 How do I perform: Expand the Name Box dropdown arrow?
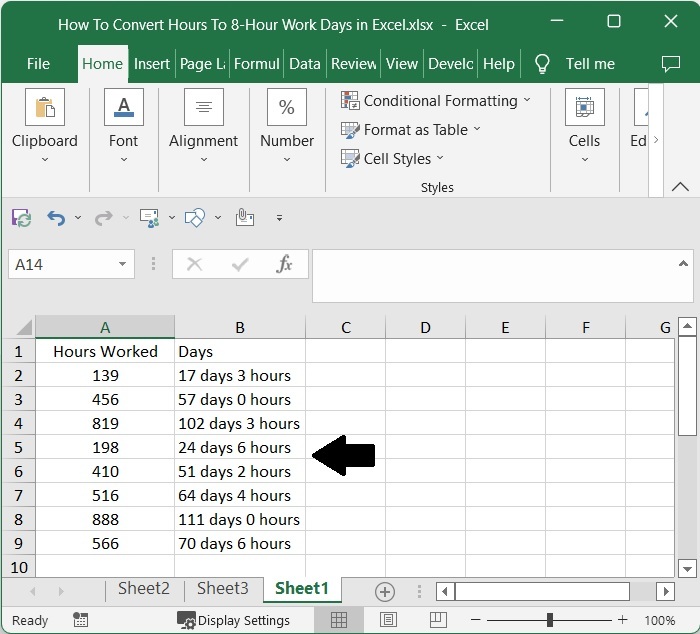122,264
